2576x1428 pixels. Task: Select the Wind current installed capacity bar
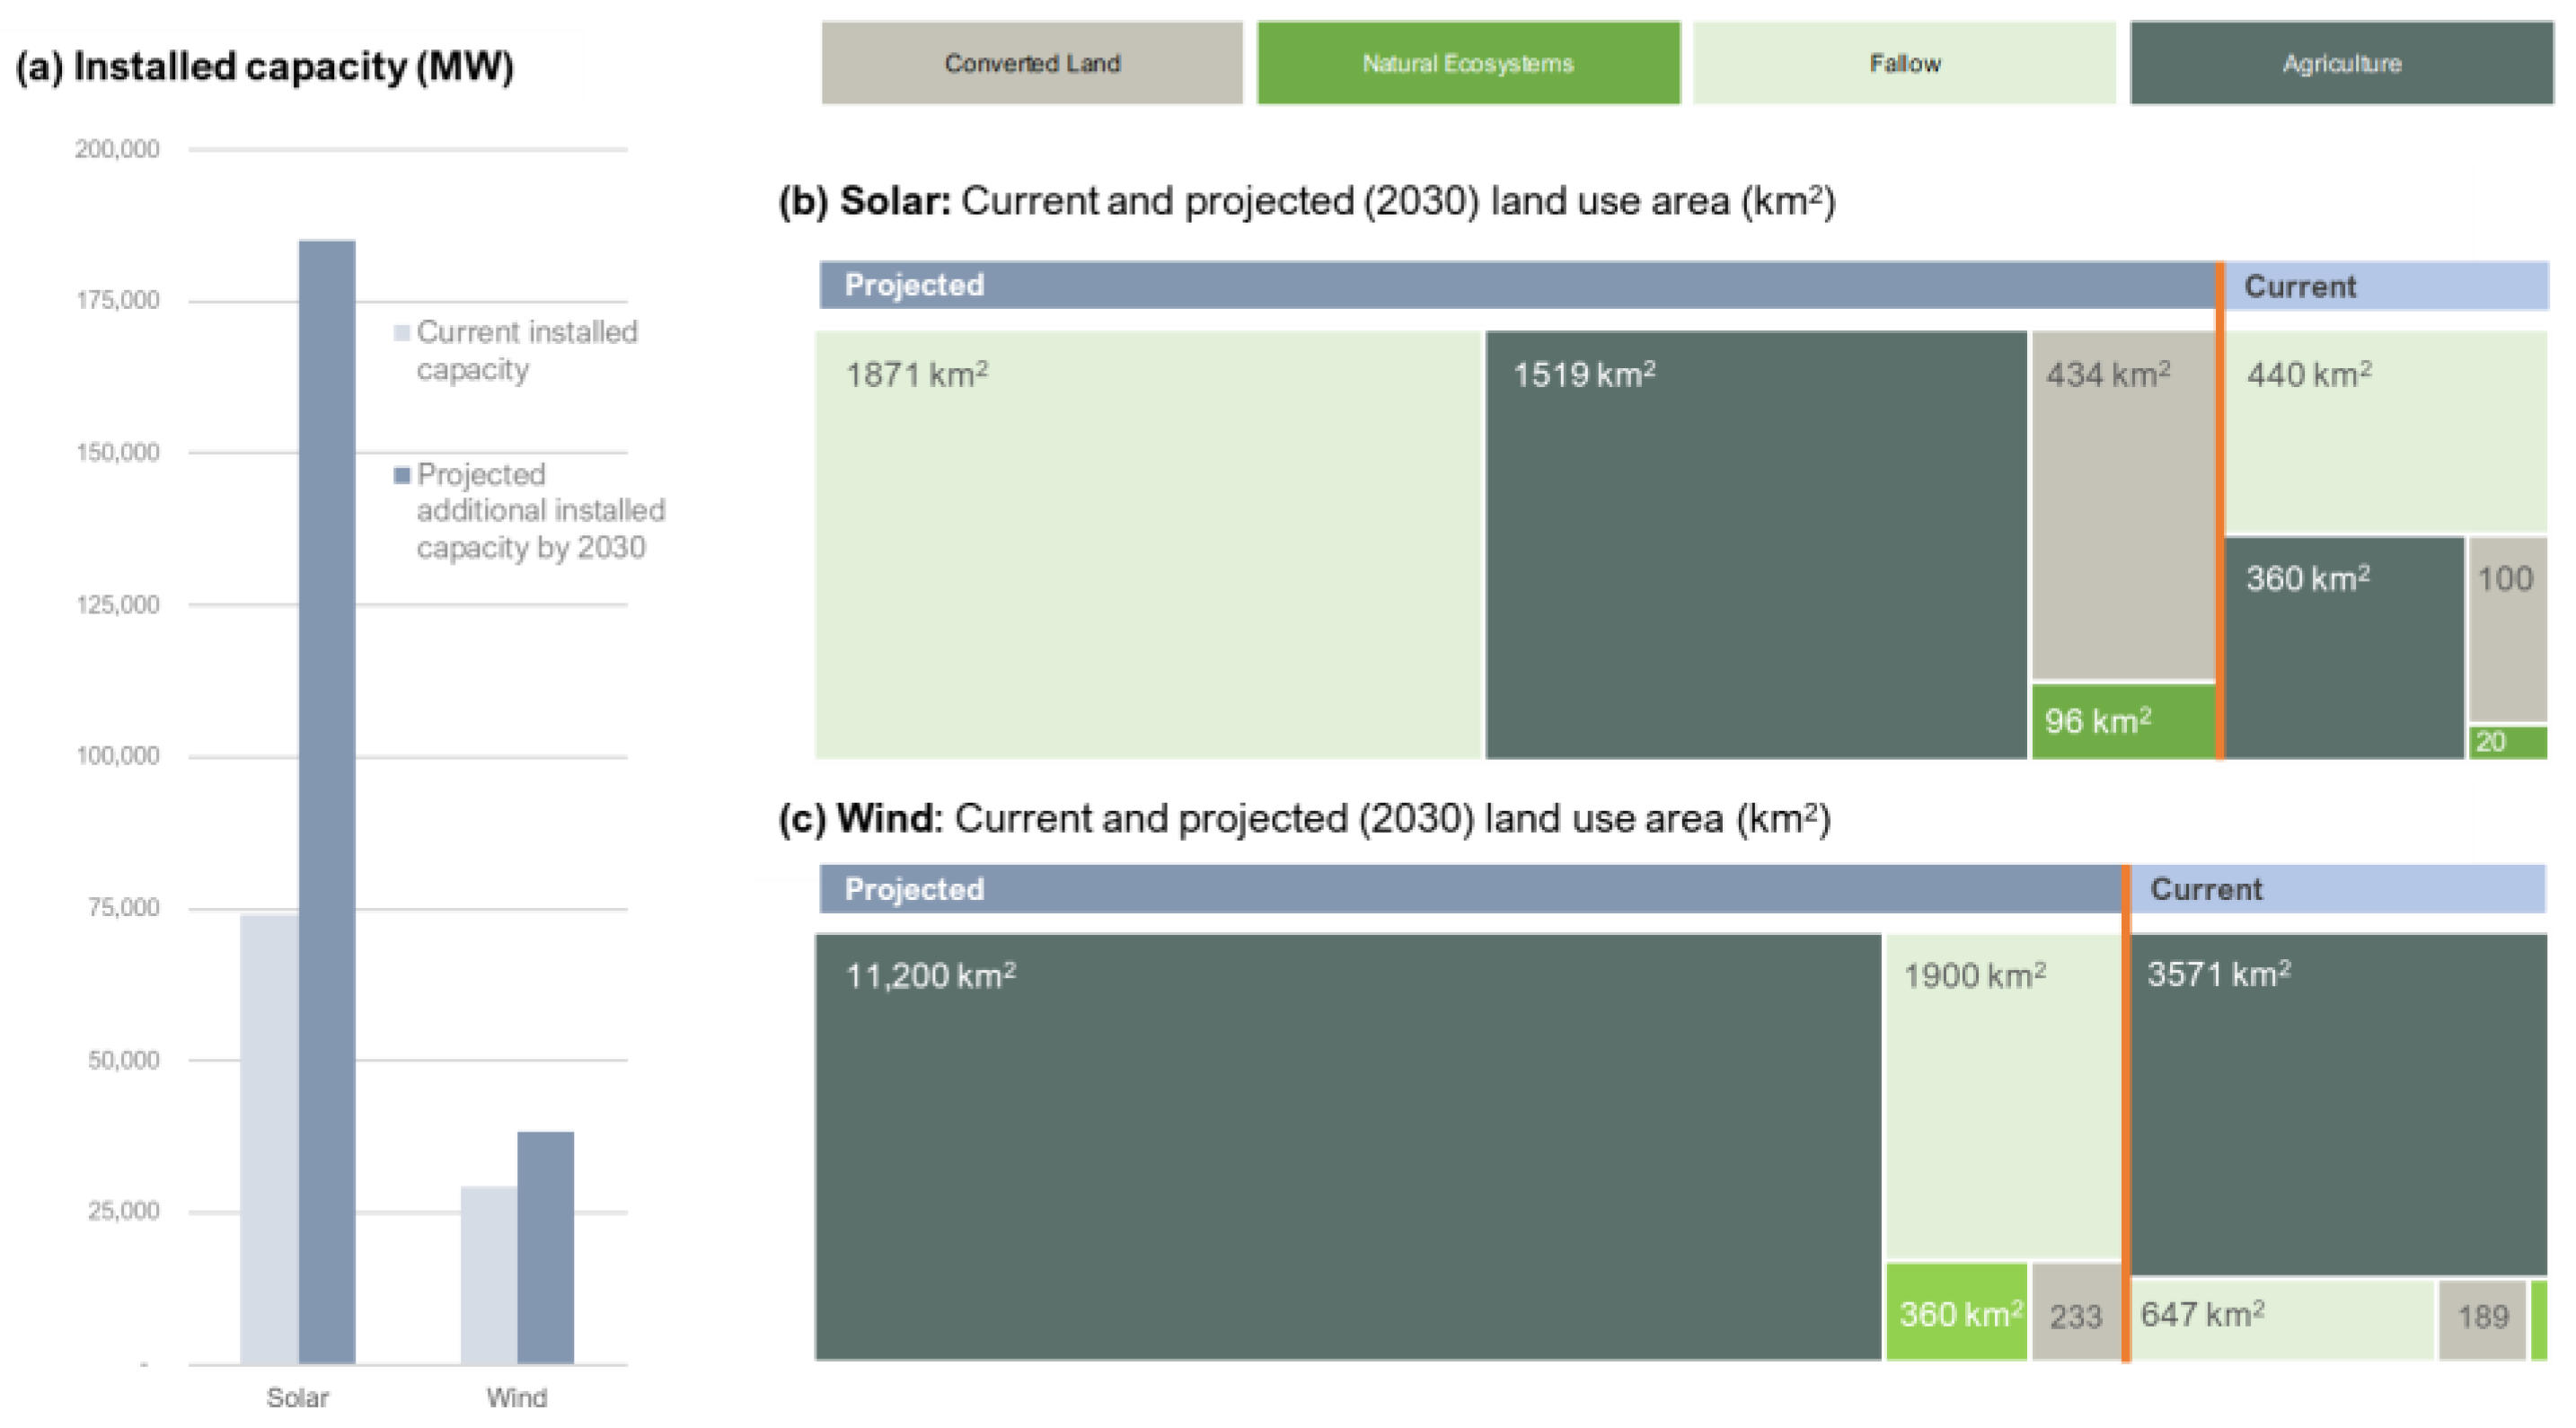pos(489,1274)
